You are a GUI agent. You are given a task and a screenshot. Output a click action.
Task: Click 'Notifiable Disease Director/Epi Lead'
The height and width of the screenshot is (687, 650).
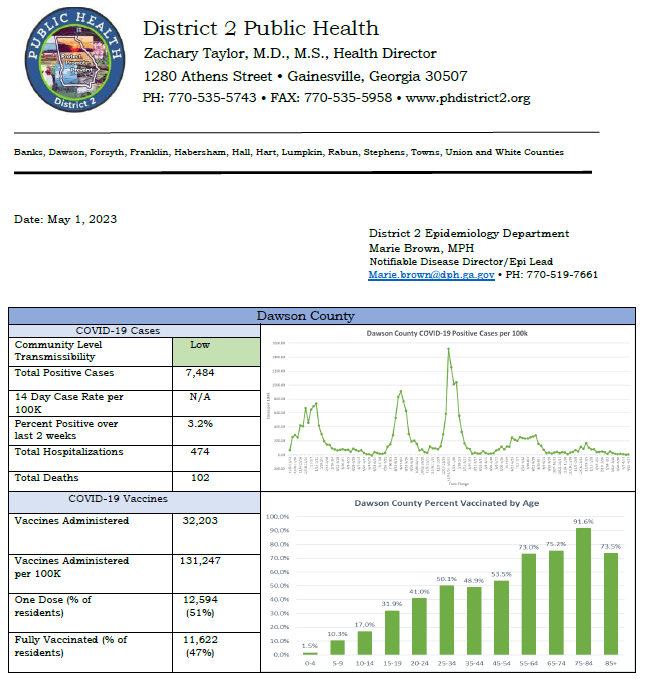point(461,262)
